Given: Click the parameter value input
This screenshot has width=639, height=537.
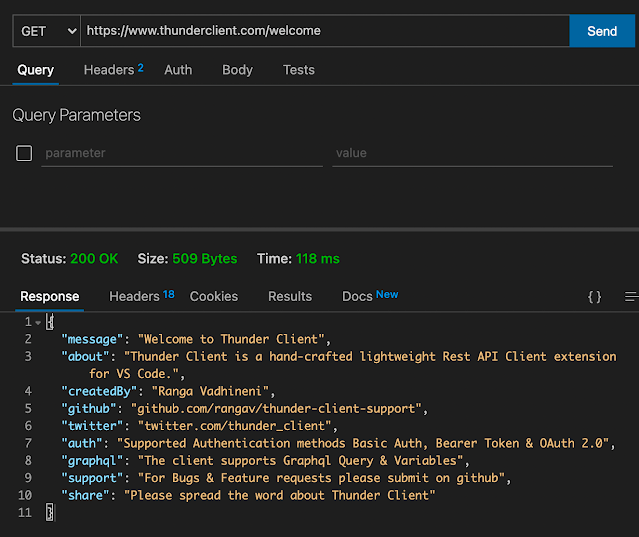Looking at the screenshot, I should 472,153.
